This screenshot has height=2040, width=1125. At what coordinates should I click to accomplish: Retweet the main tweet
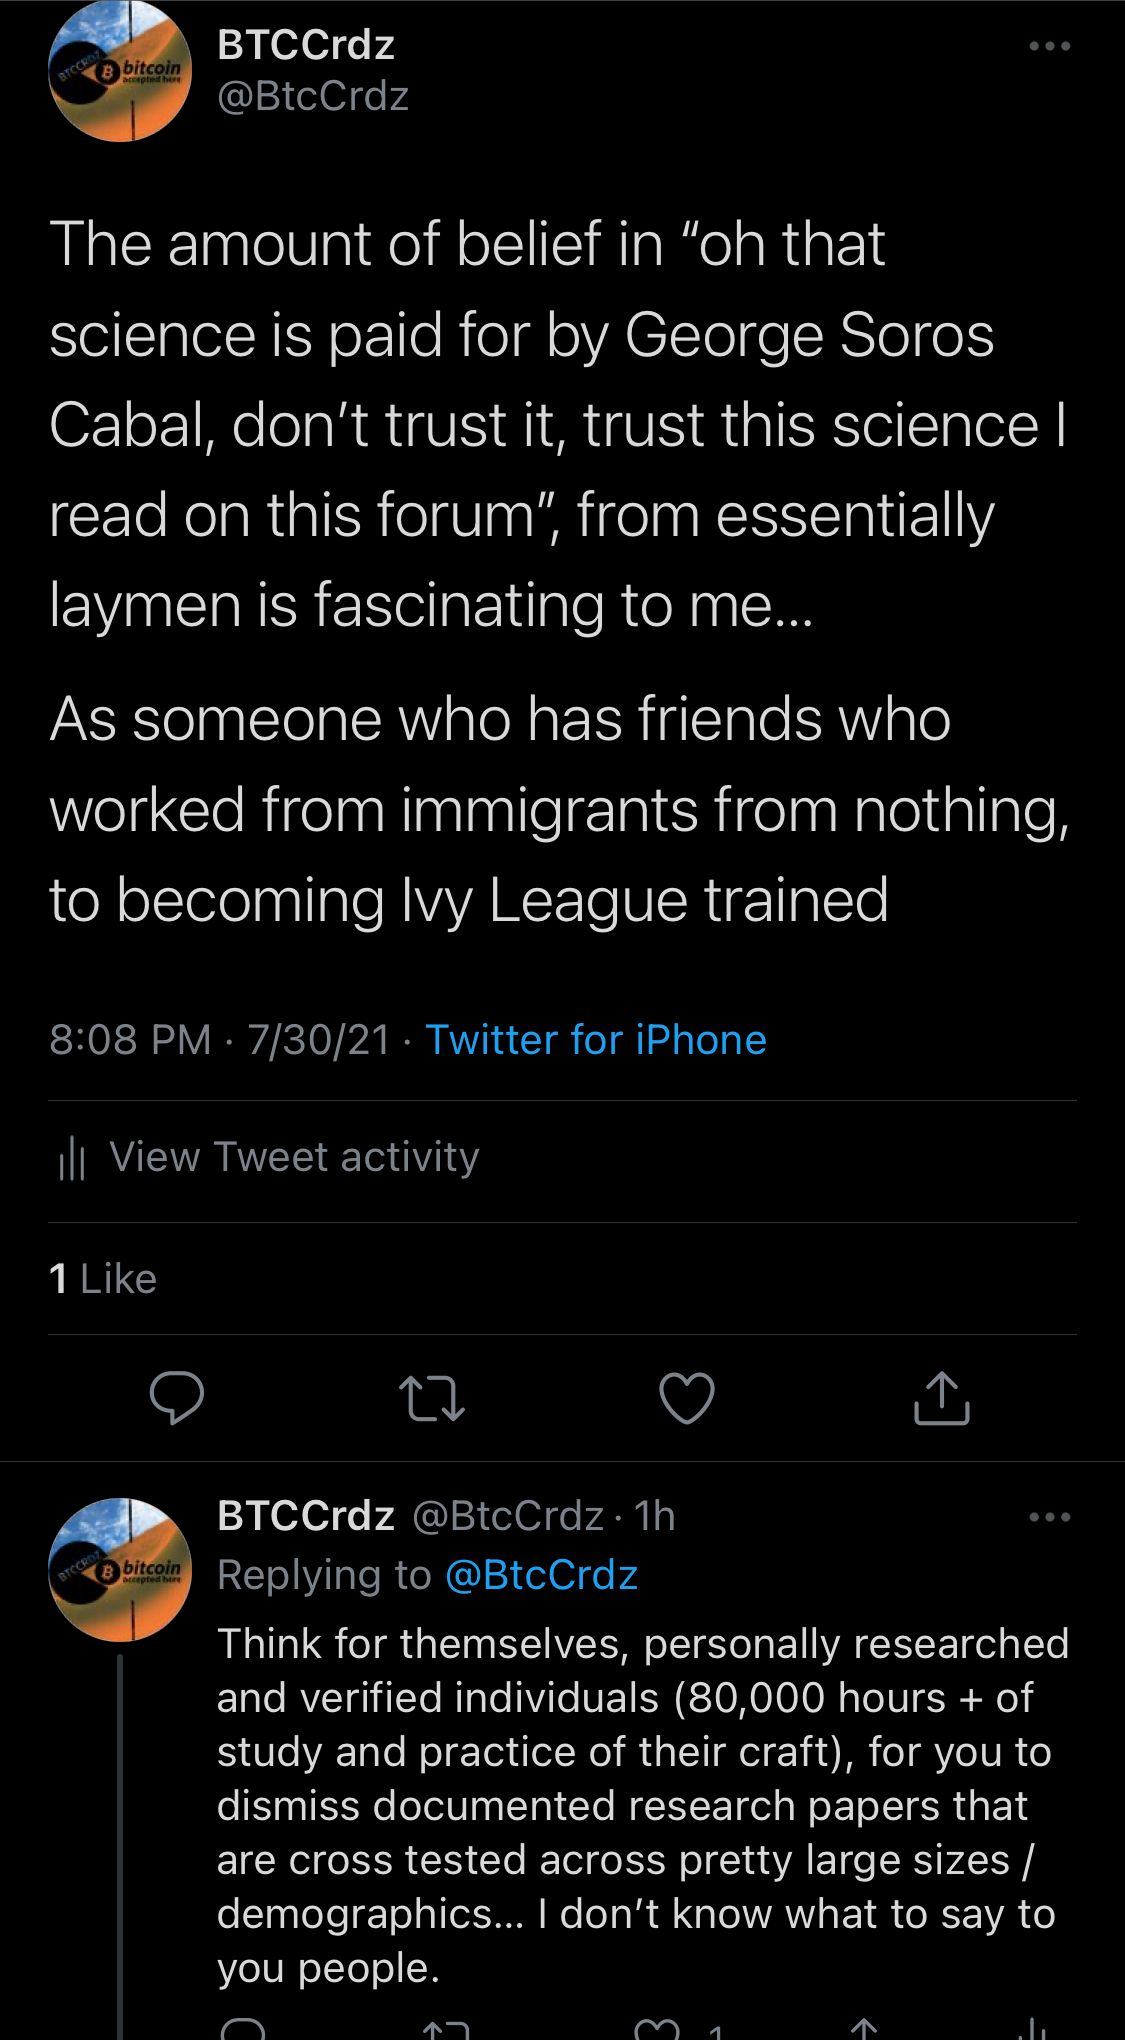point(431,1397)
